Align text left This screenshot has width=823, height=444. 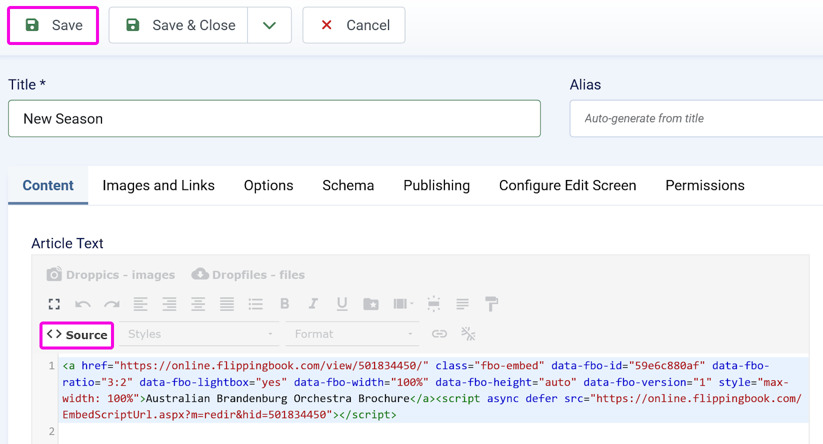pyautogui.click(x=140, y=304)
